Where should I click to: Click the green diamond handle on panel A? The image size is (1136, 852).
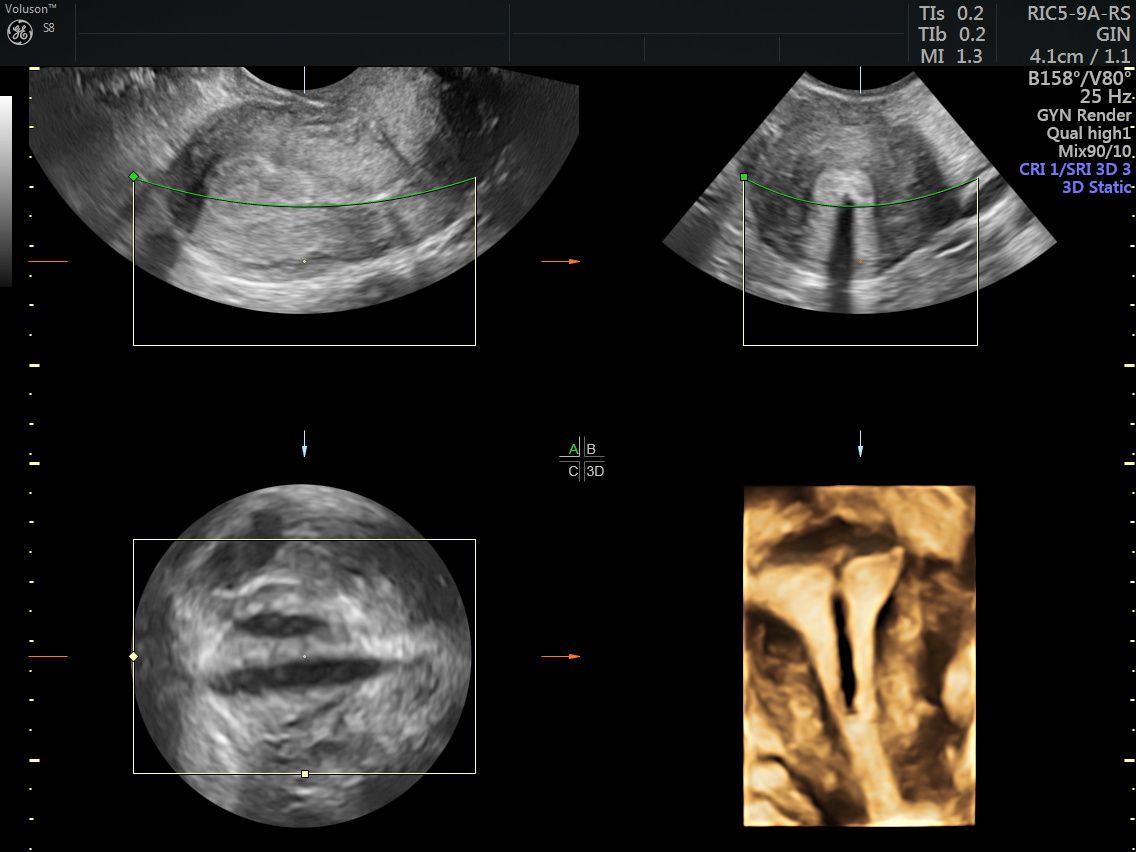(134, 177)
